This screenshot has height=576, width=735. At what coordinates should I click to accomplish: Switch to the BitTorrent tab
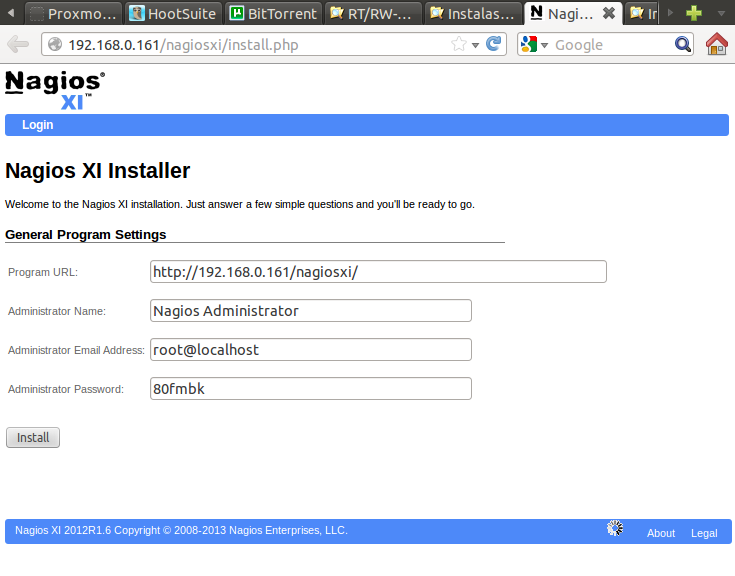click(273, 13)
